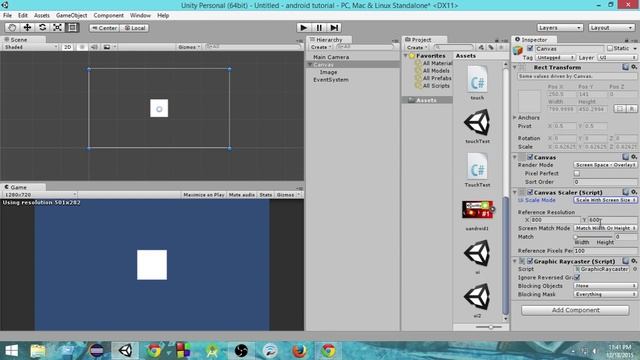The height and width of the screenshot is (360, 640).
Task: Open the Window menu
Action: pyautogui.click(x=140, y=16)
